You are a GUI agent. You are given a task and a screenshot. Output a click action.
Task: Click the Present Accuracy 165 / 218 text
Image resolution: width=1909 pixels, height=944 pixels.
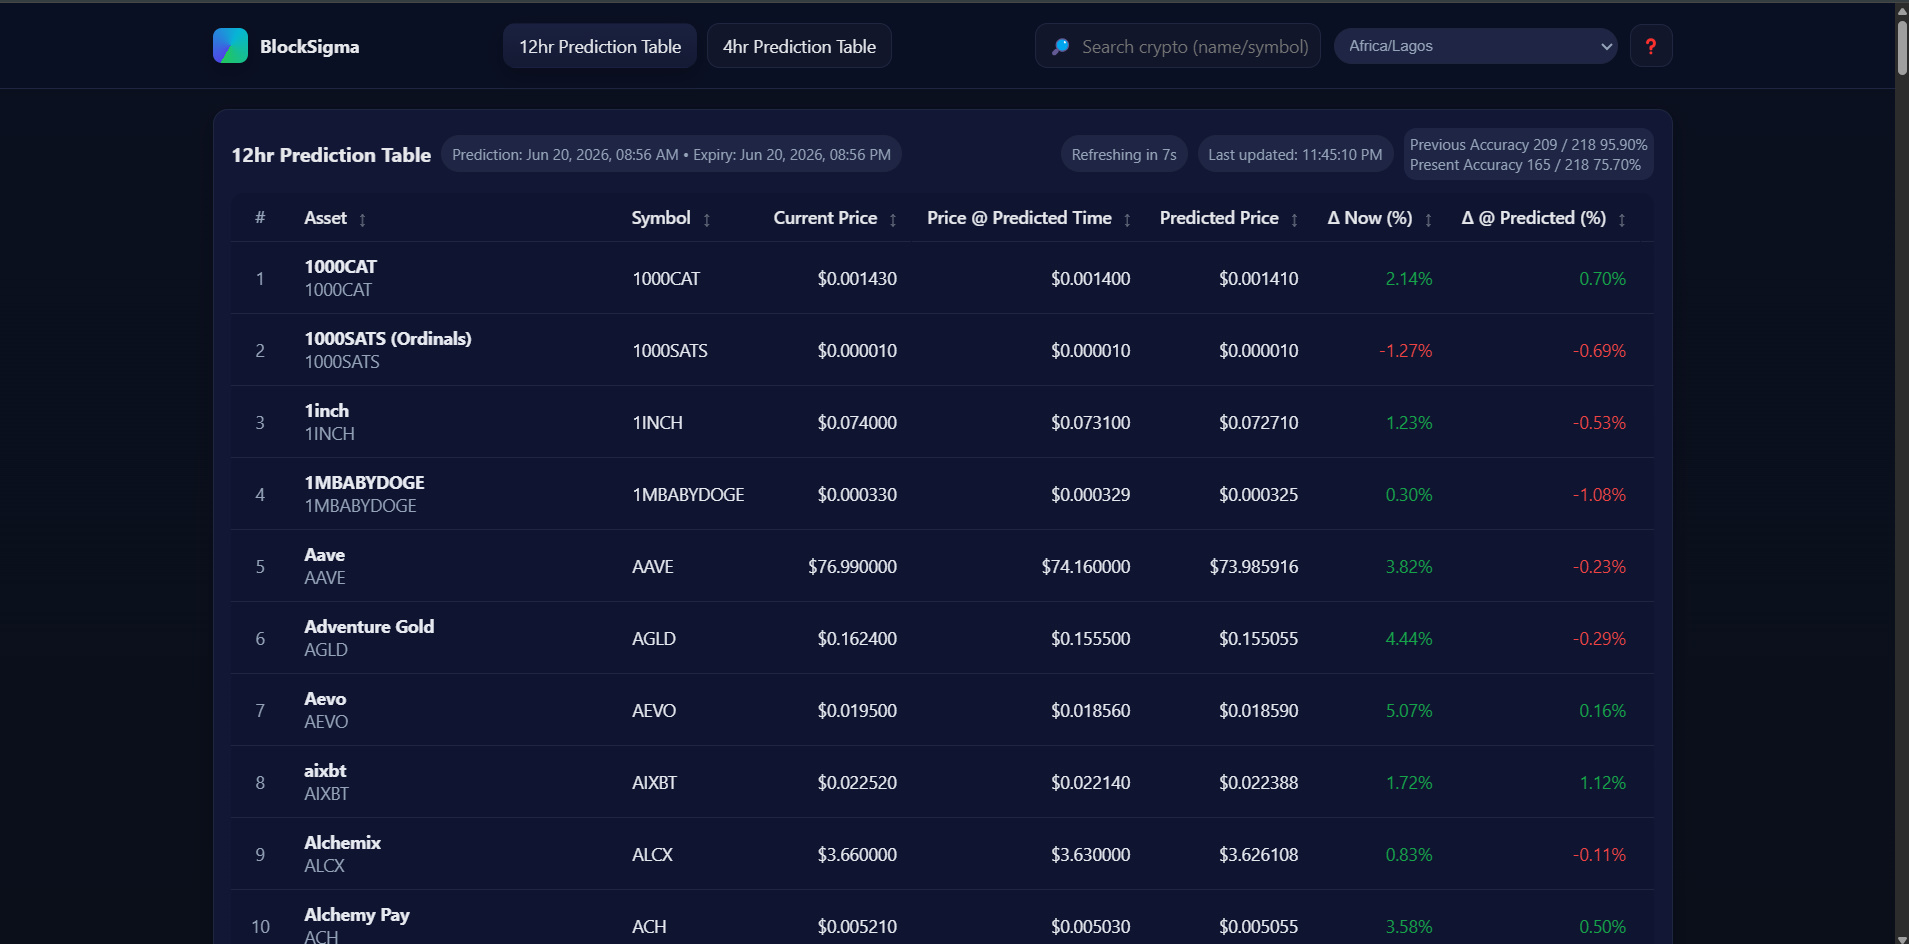click(x=1525, y=165)
